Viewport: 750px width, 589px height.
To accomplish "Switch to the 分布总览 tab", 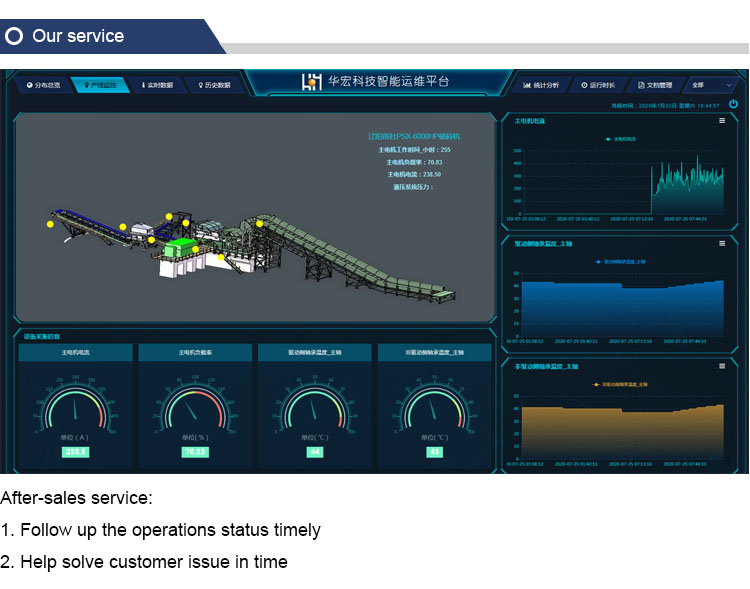I will (43, 85).
